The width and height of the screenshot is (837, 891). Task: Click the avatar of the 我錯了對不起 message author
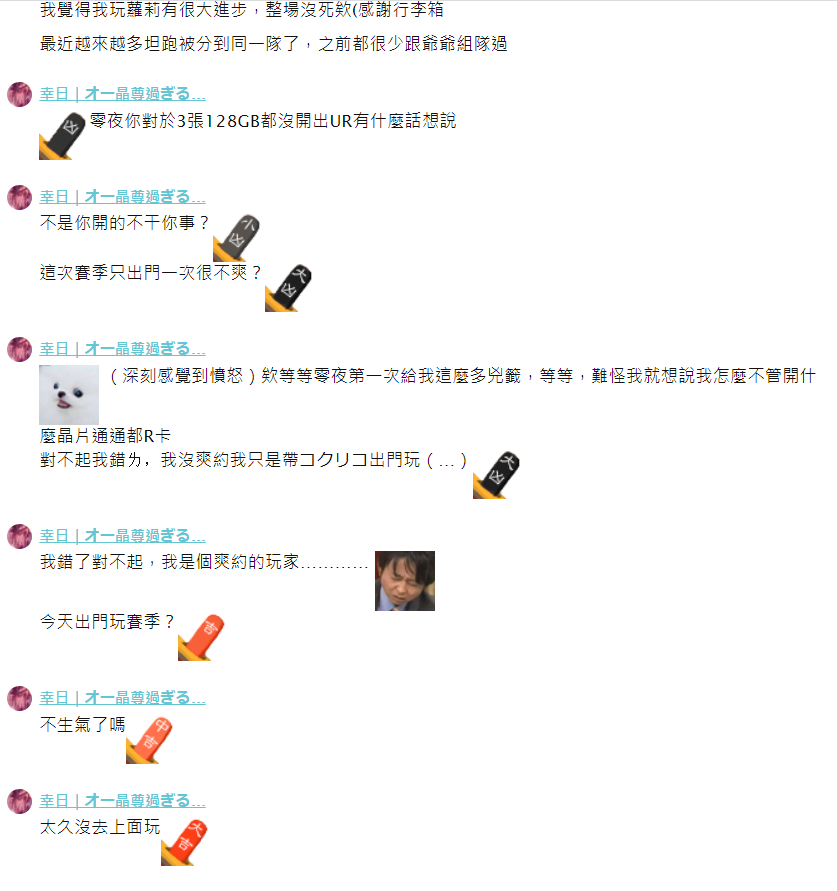pos(19,536)
